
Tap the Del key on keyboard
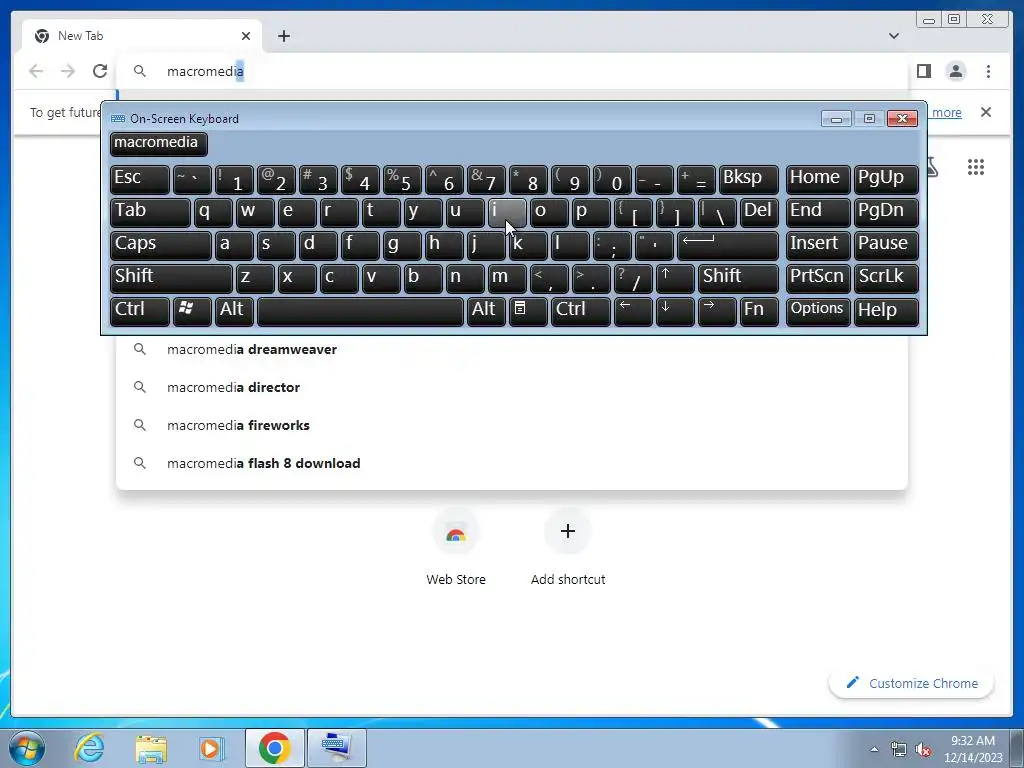click(x=759, y=212)
